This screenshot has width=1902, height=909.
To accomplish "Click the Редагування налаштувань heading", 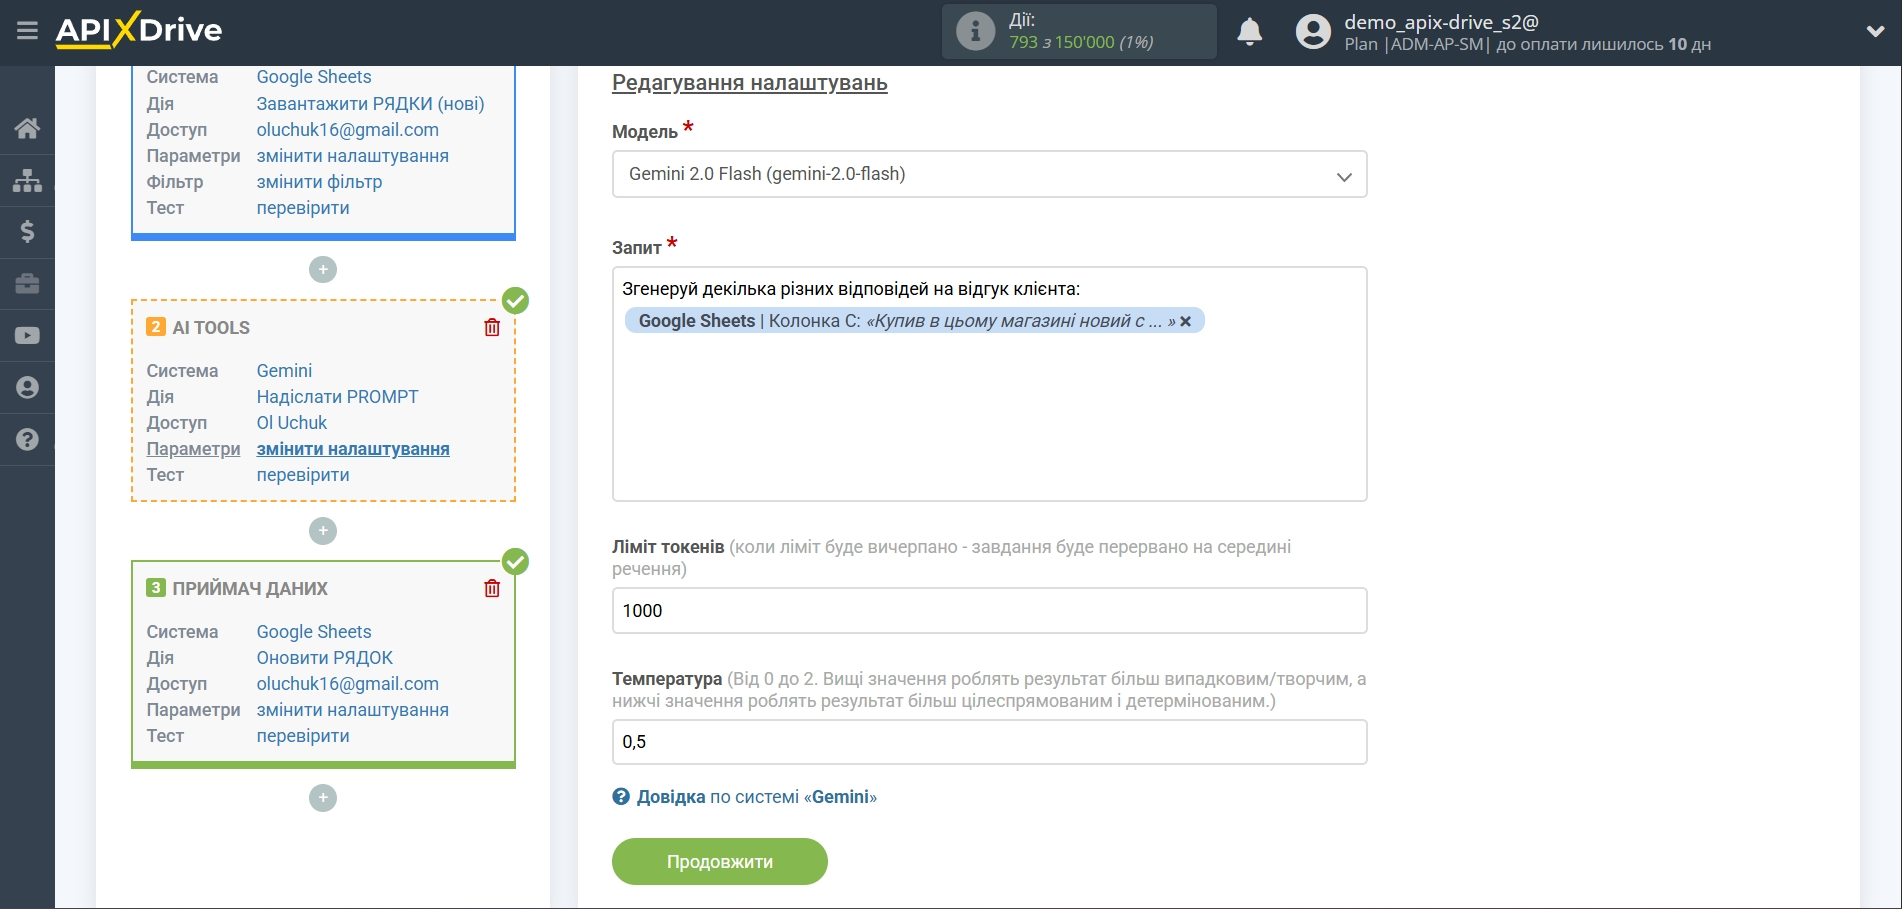I will 750,83.
